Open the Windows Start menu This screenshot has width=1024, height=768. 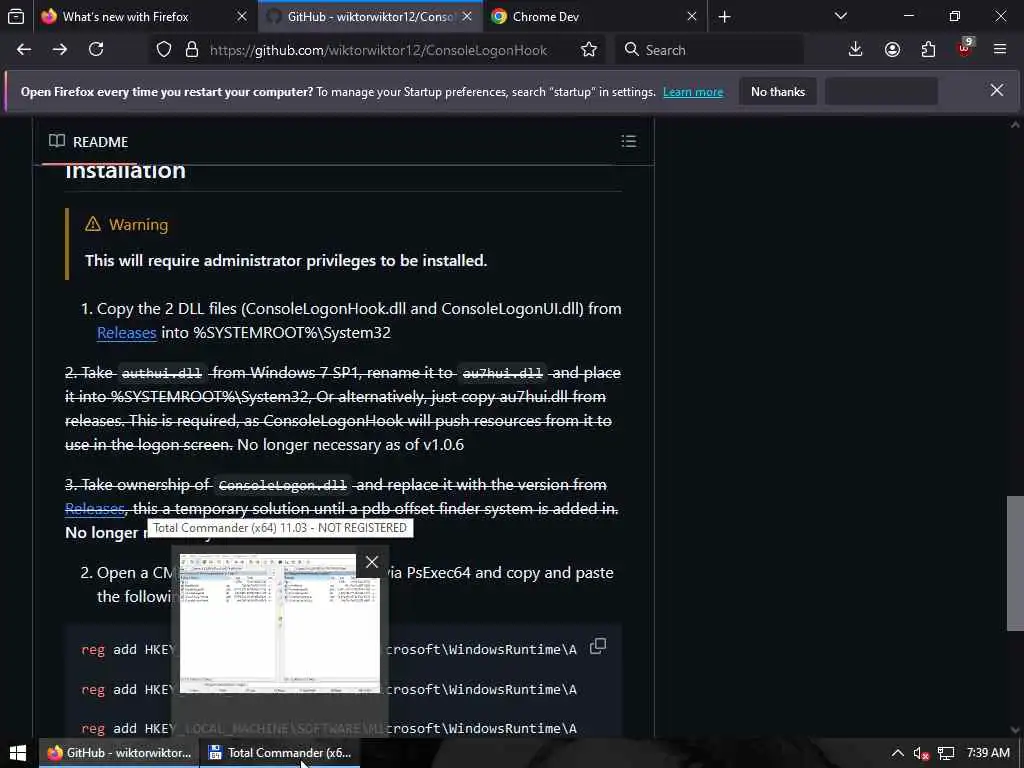pyautogui.click(x=18, y=753)
